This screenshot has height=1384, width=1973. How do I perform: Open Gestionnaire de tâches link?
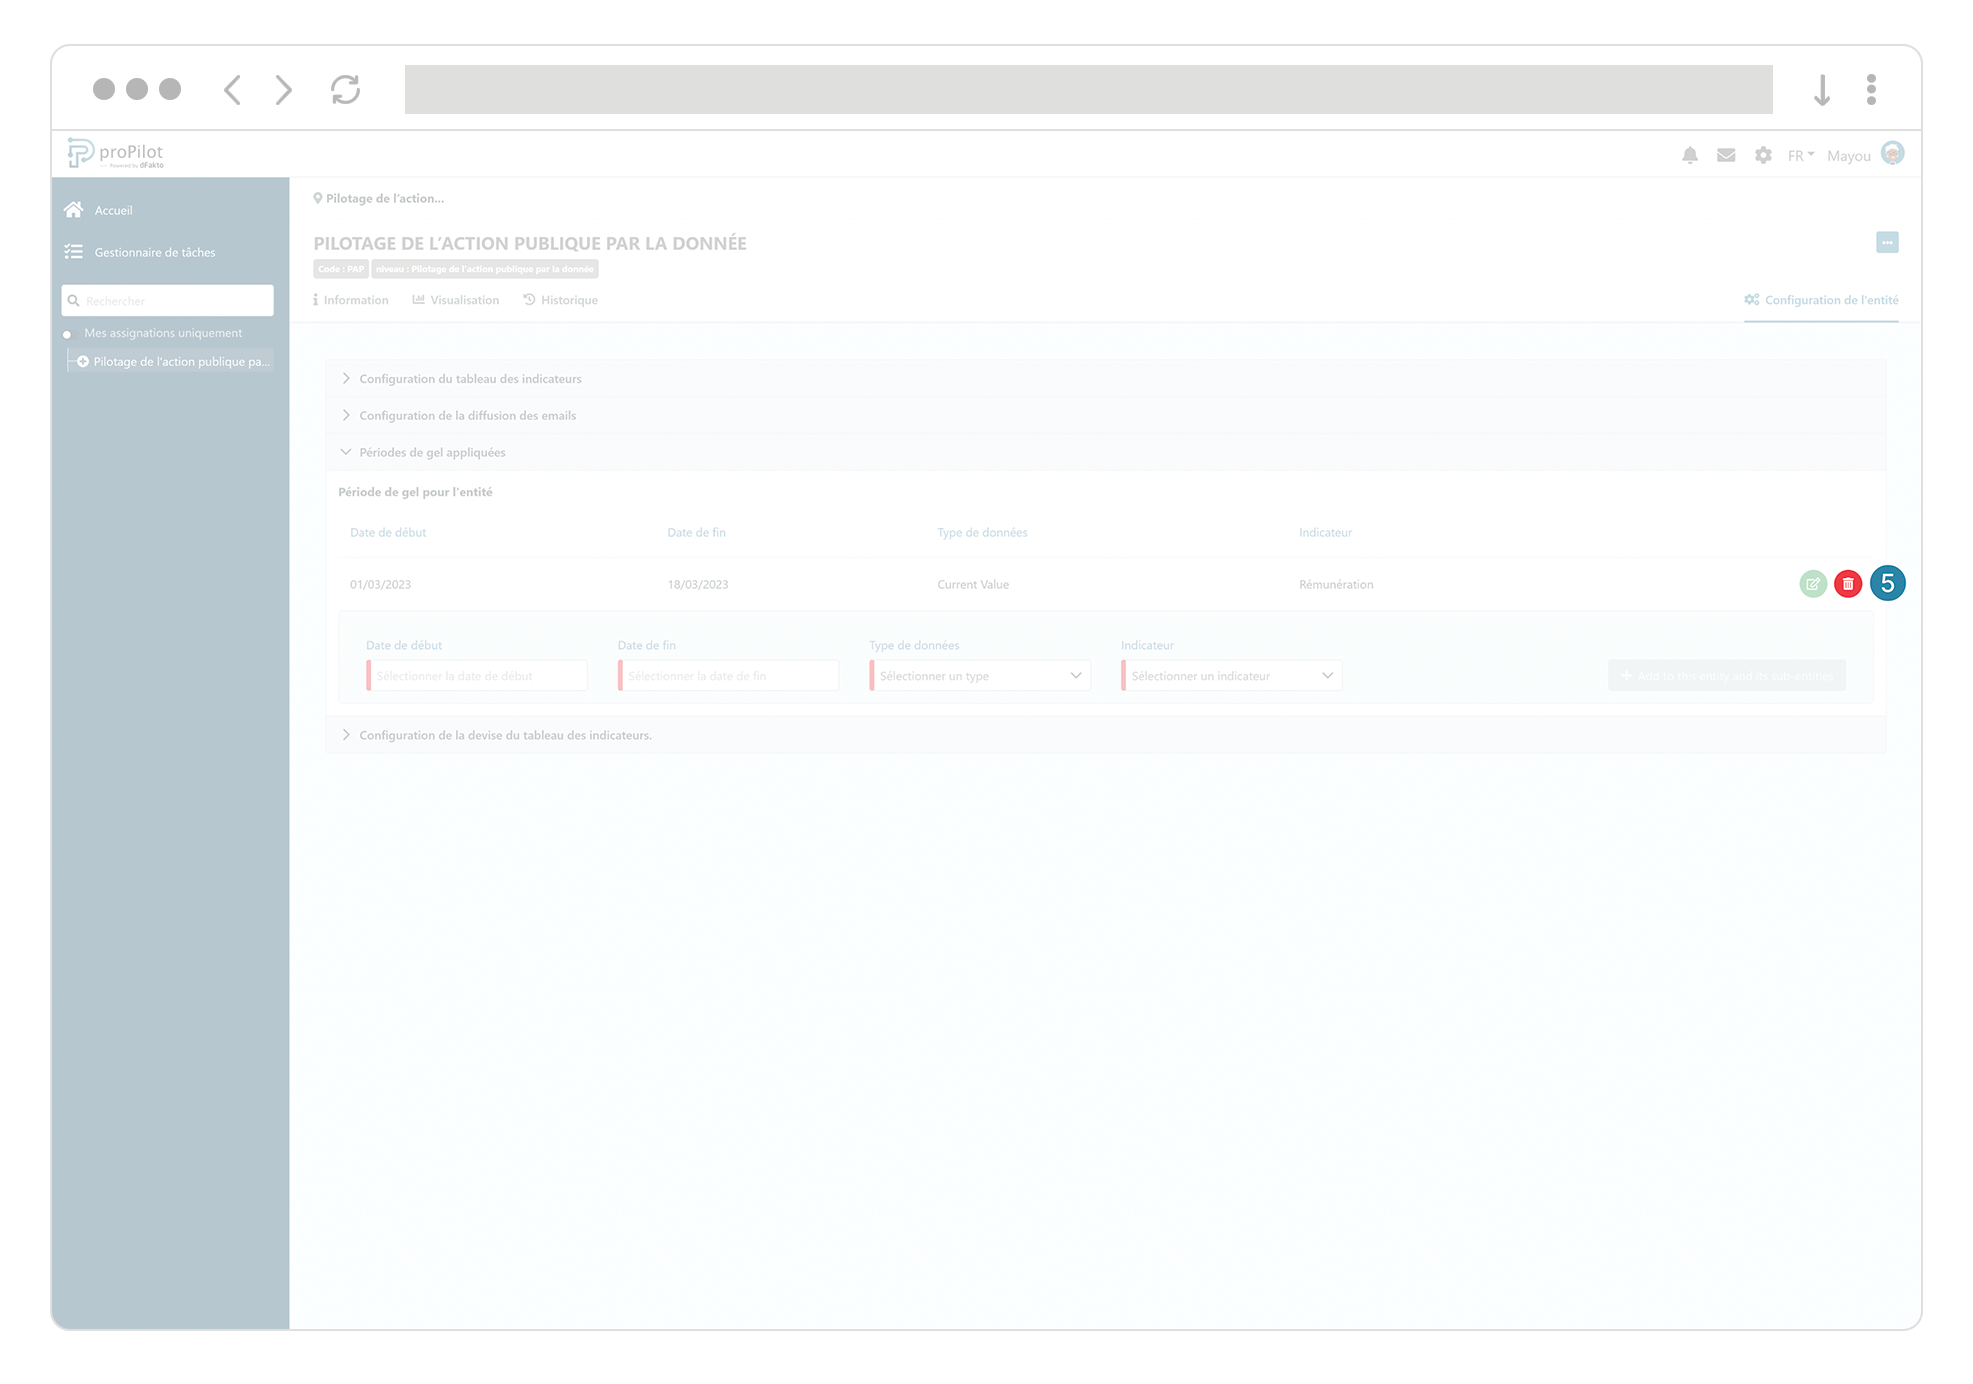[x=154, y=252]
